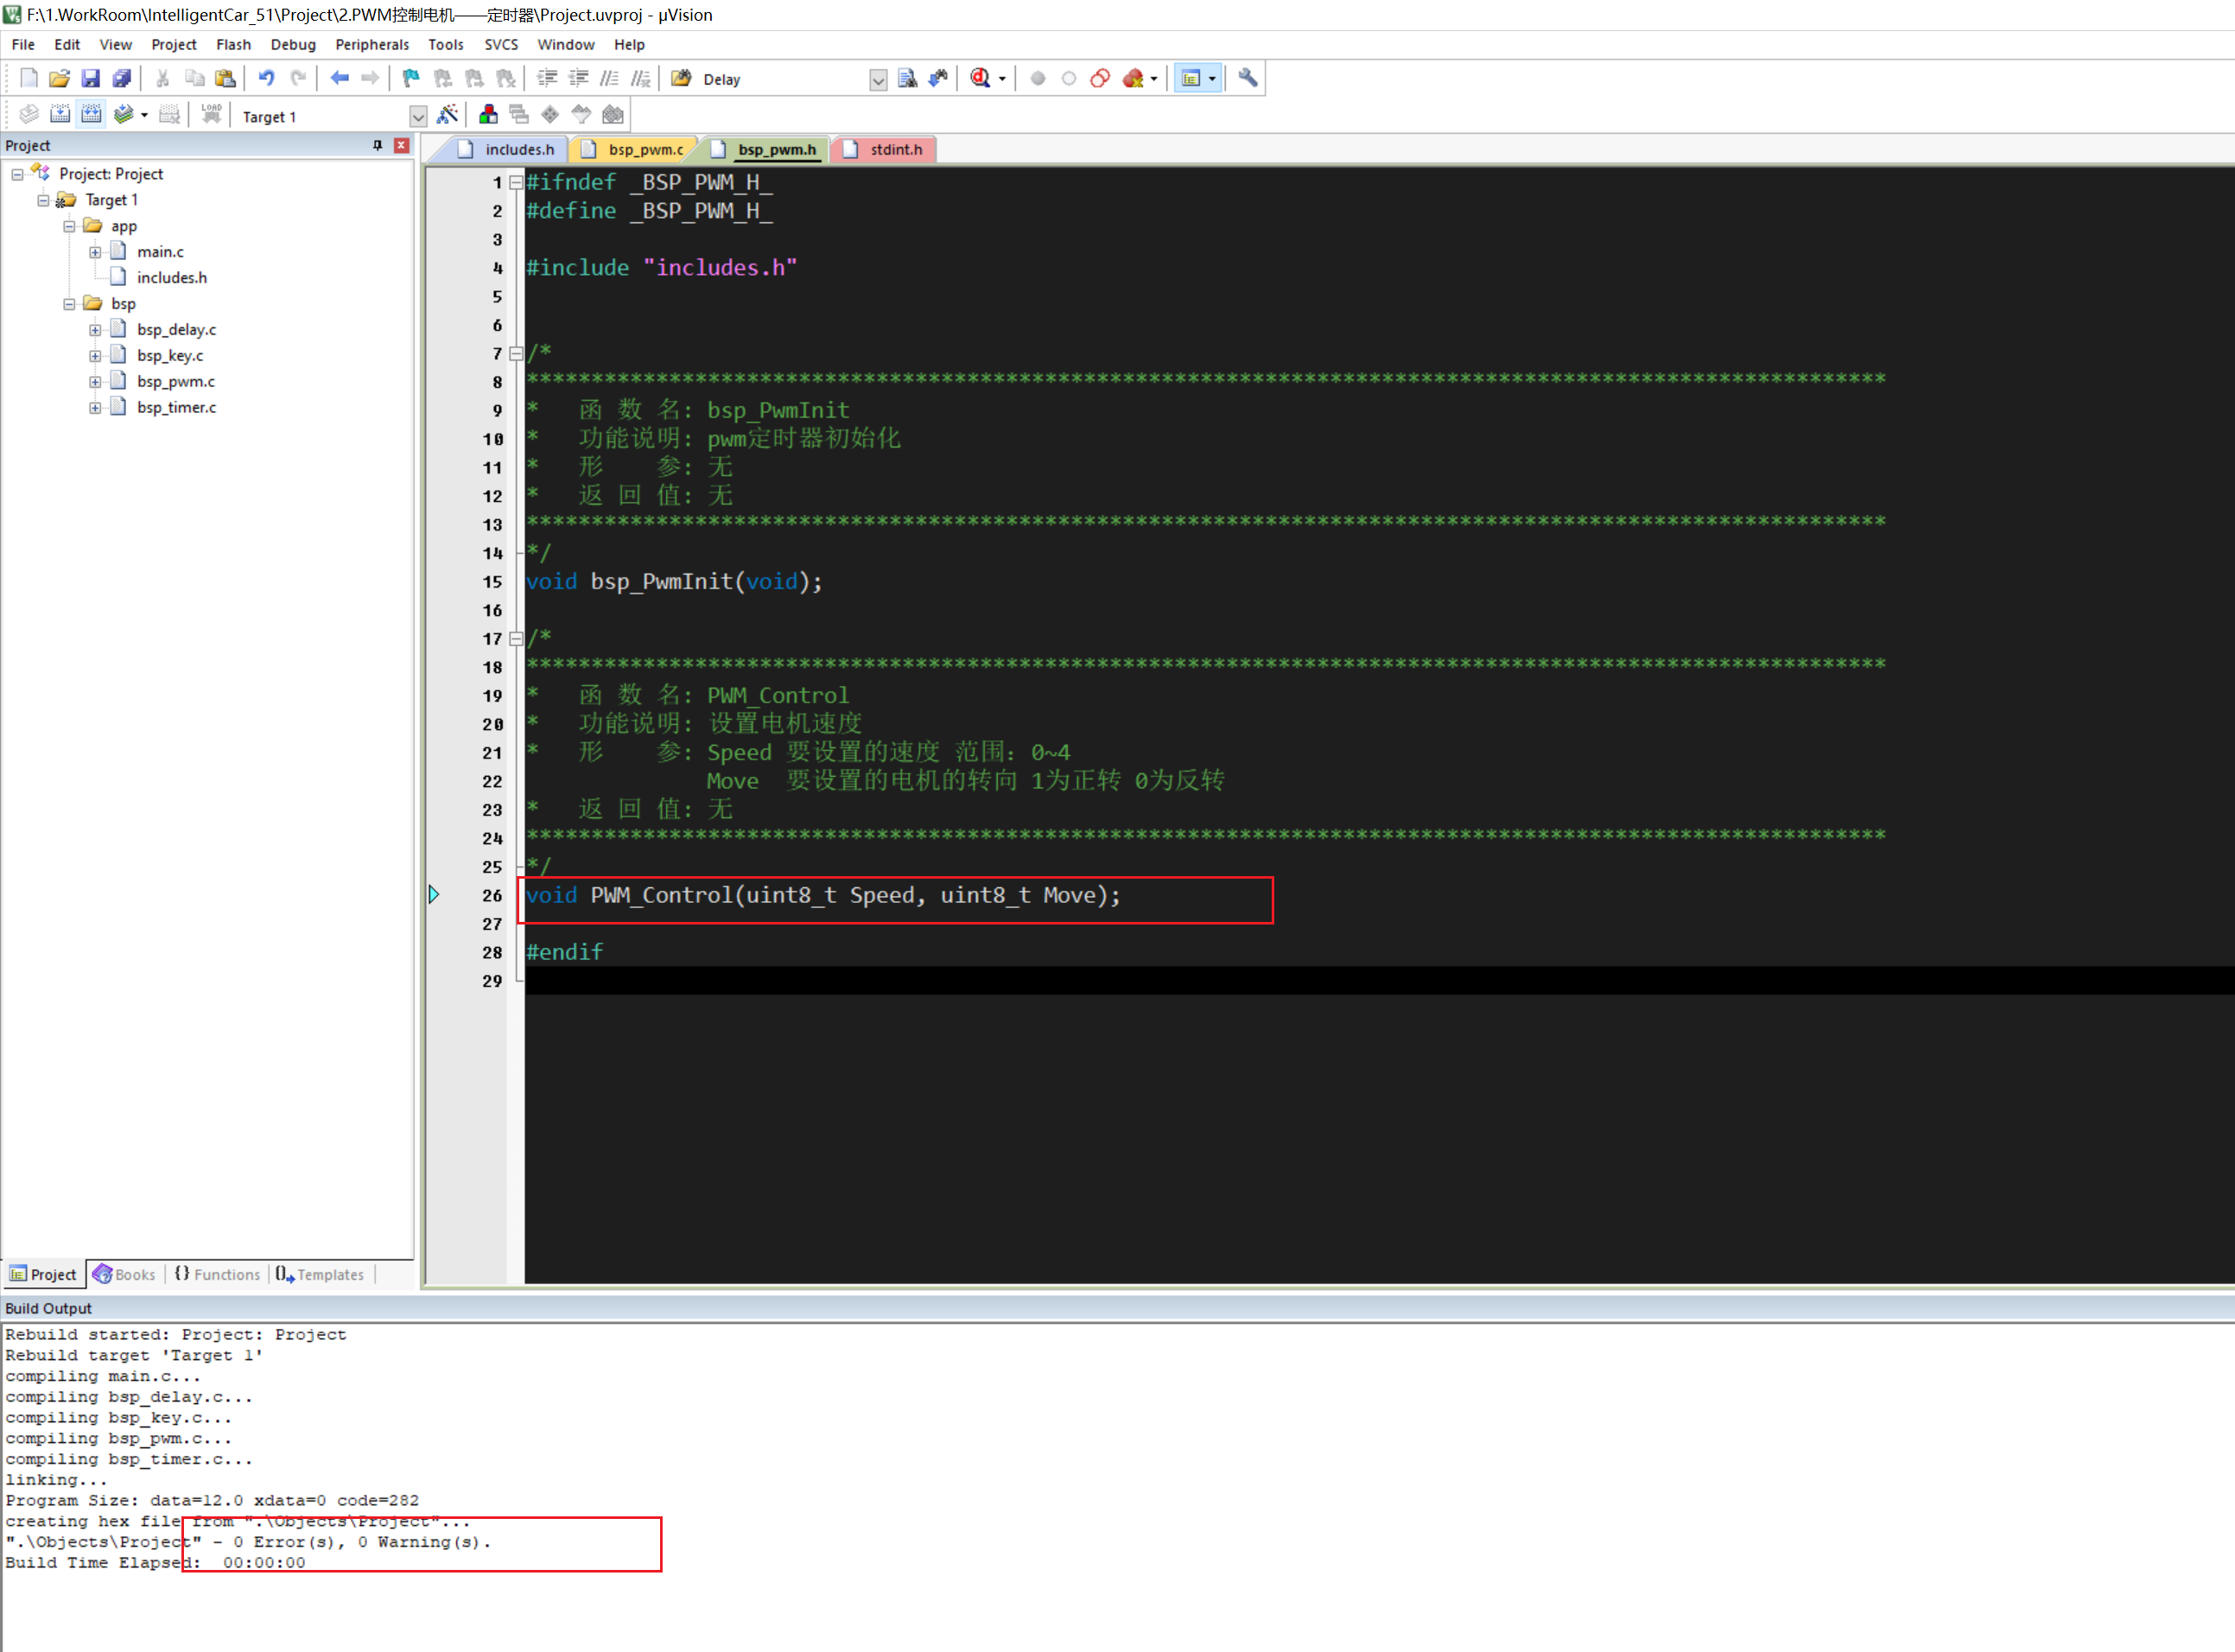Click the Program Size output line
This screenshot has height=1652, width=2235.
[x=212, y=1501]
